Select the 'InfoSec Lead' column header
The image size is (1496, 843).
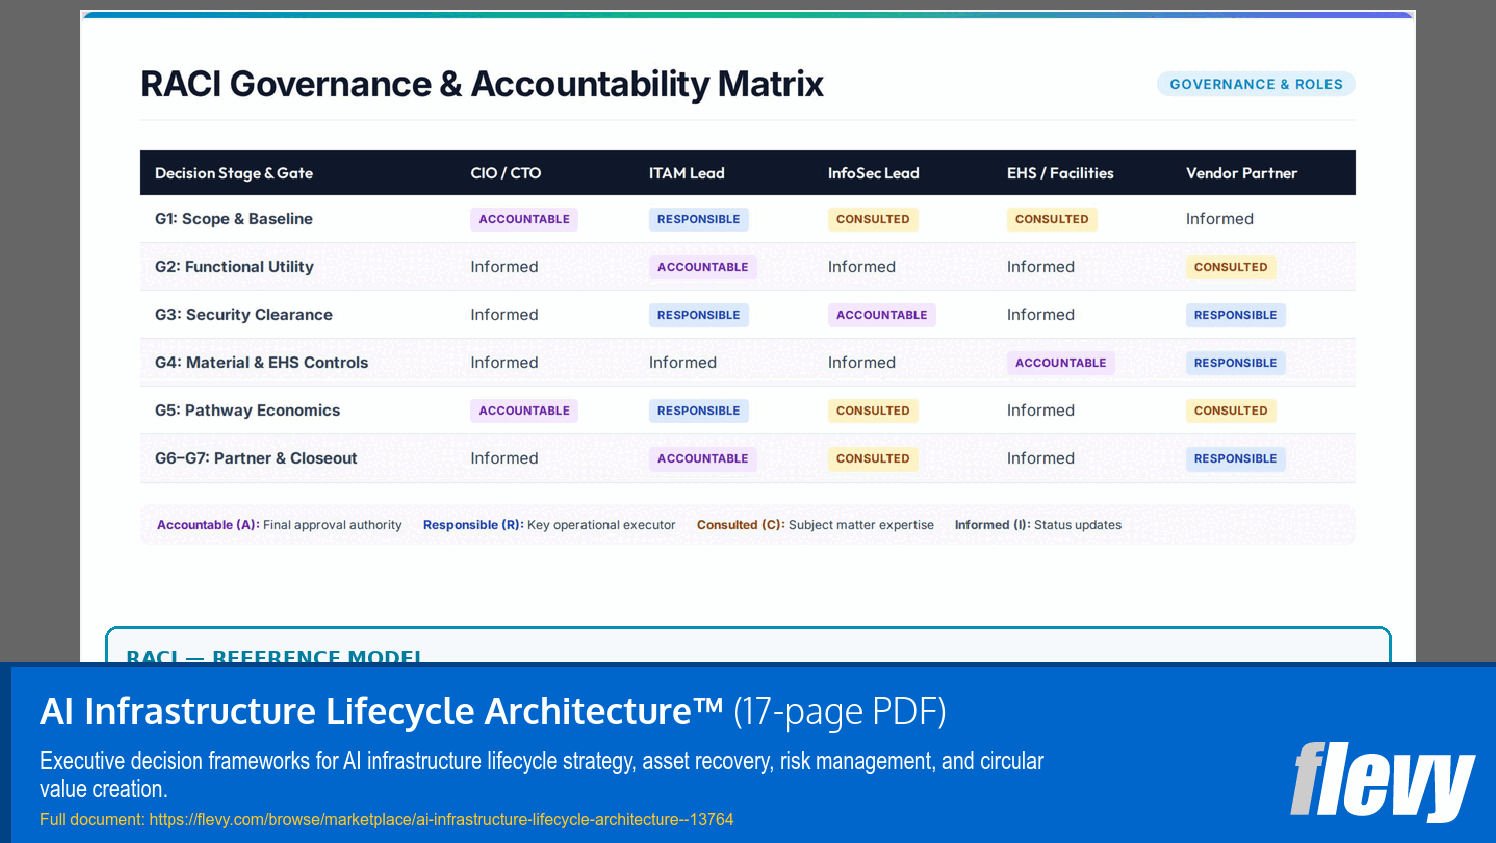click(x=874, y=173)
